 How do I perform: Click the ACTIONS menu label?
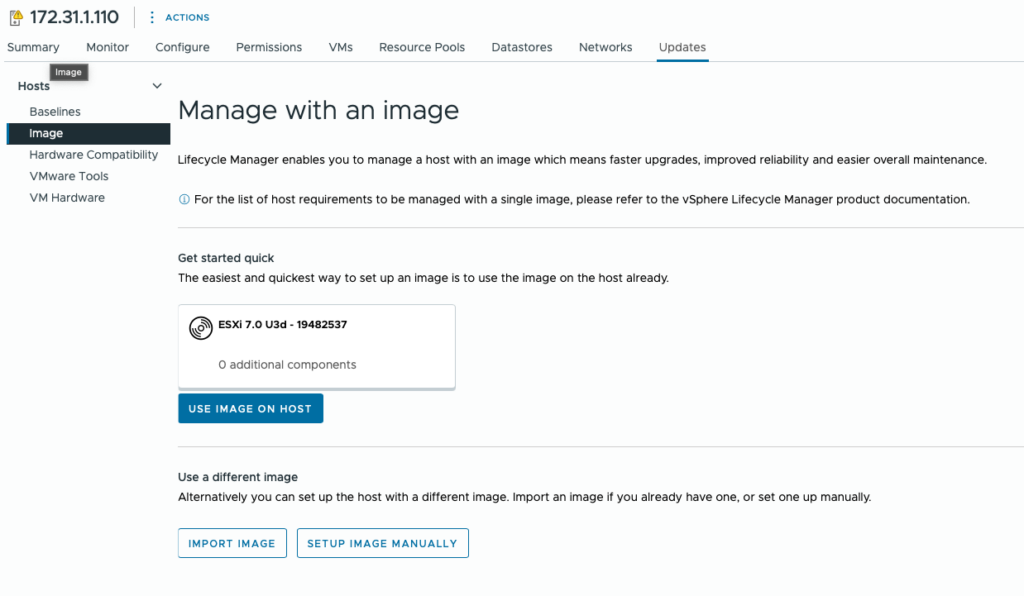click(187, 18)
